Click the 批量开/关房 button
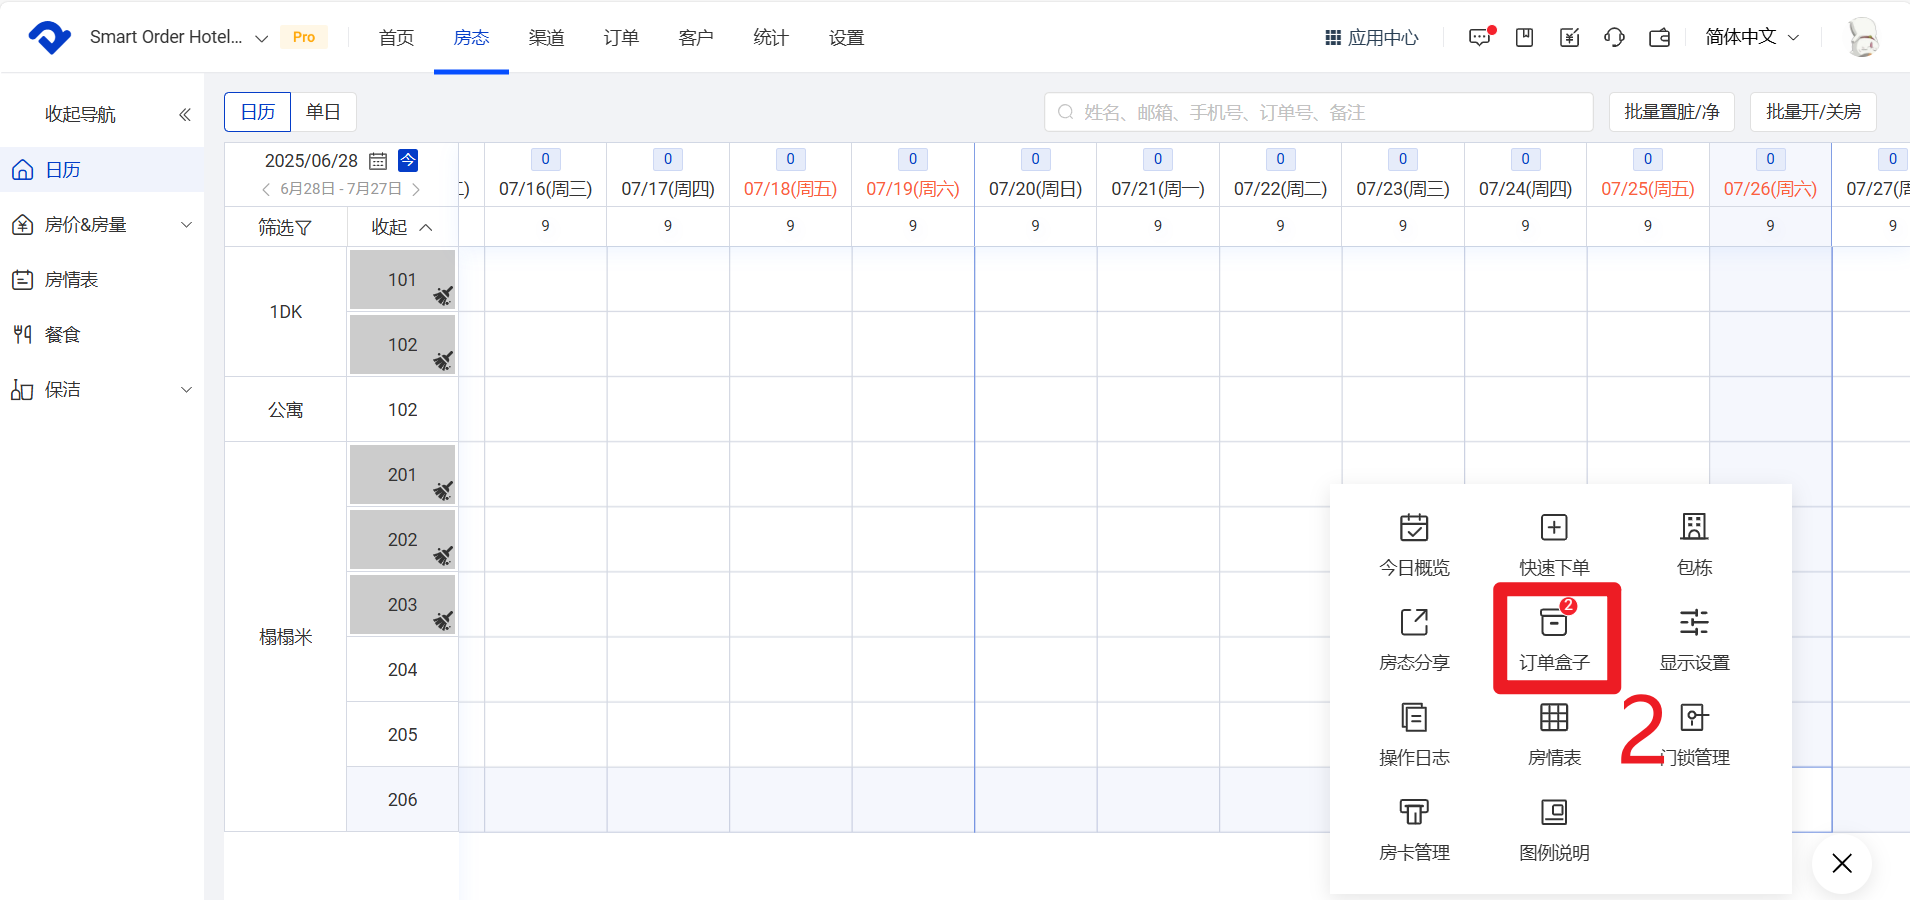Viewport: 1910px width, 900px height. pyautogui.click(x=1813, y=112)
